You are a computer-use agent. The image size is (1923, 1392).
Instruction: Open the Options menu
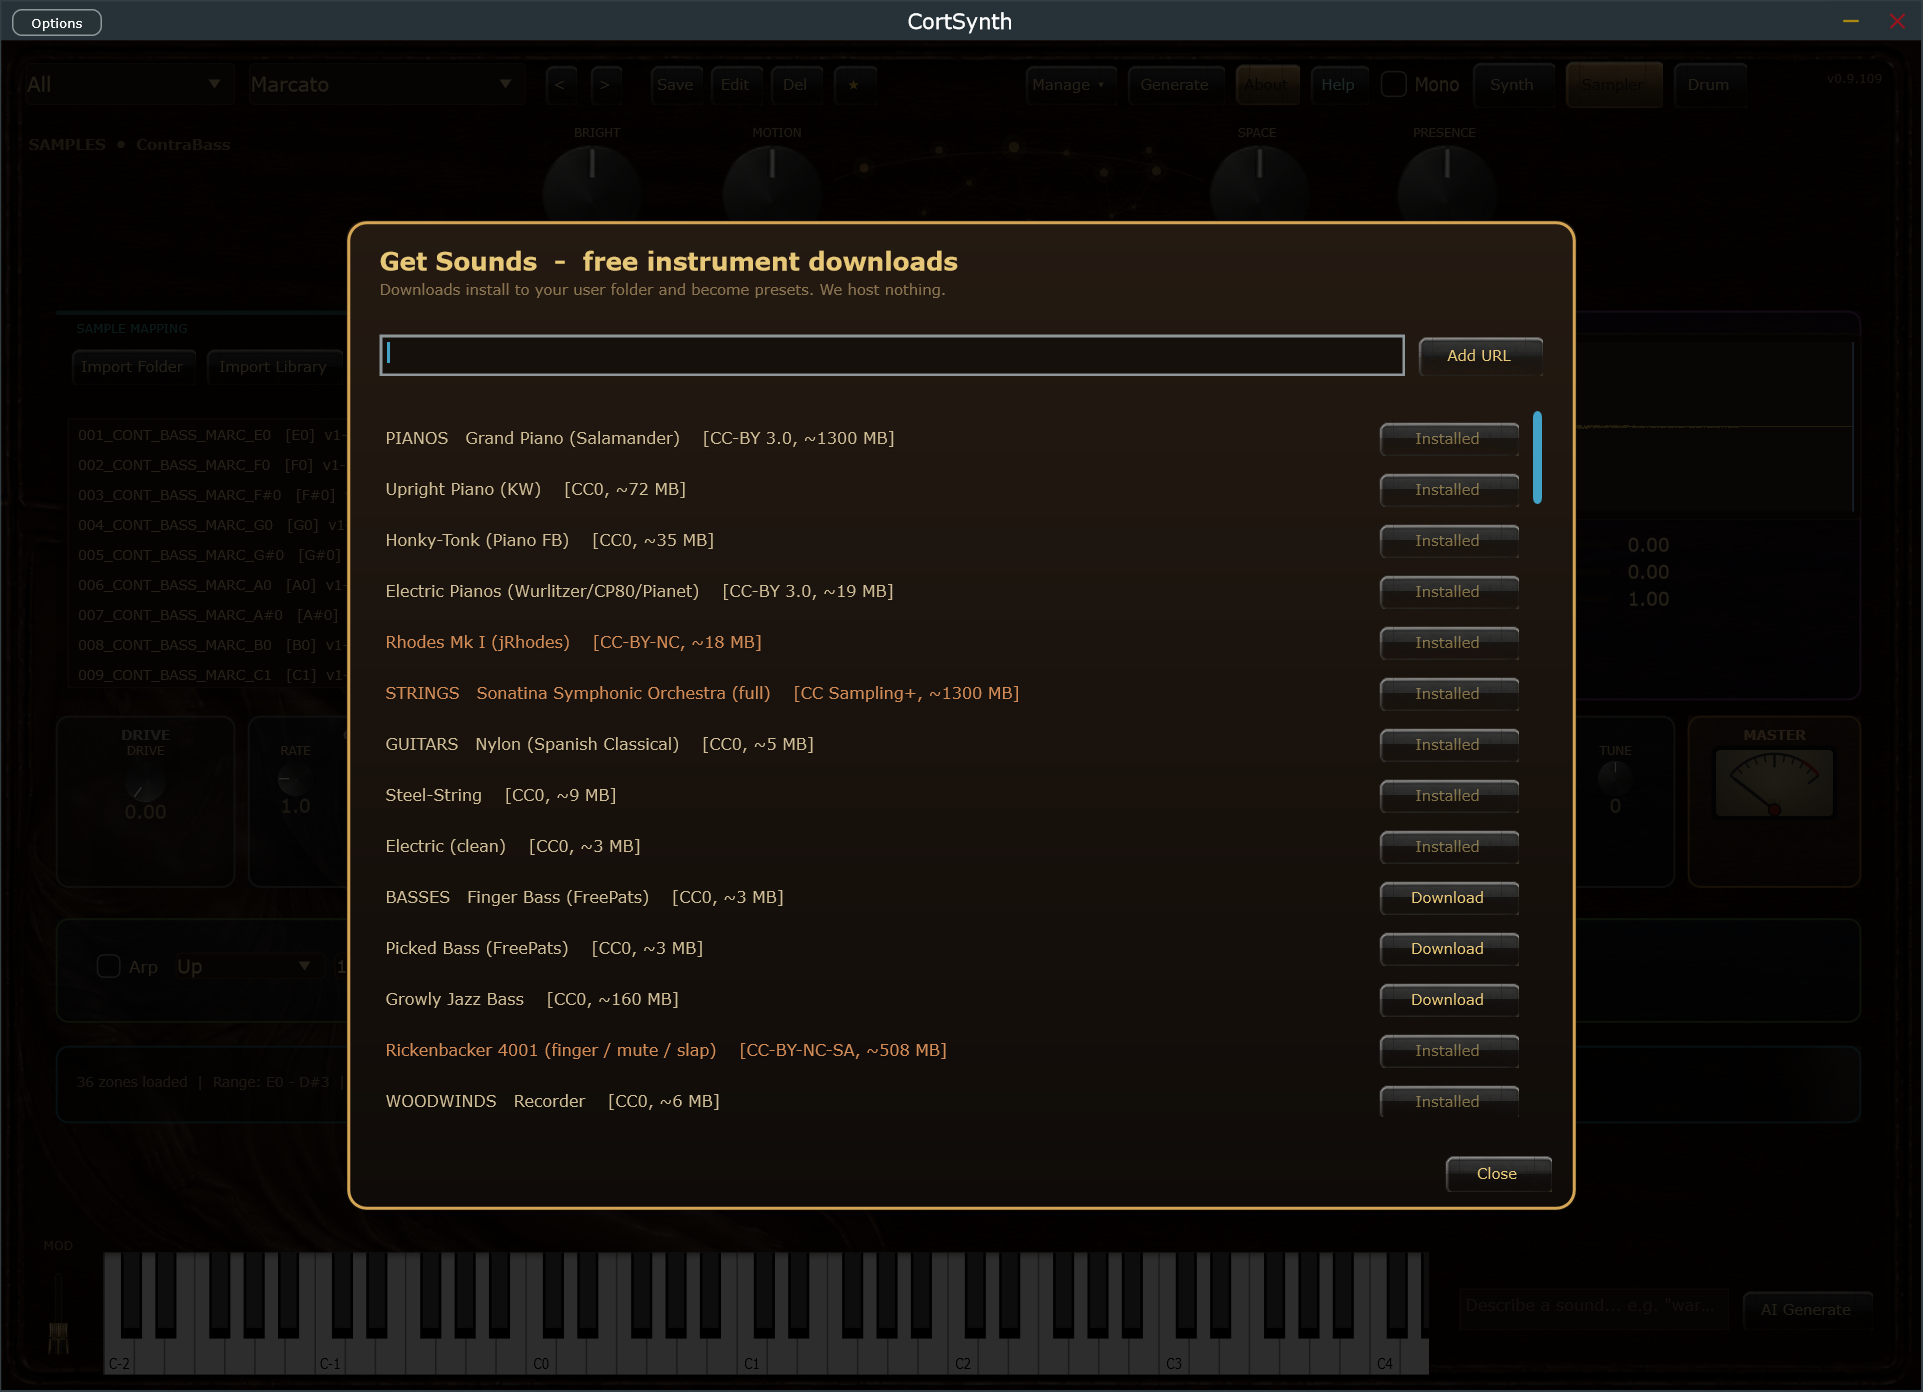57,23
